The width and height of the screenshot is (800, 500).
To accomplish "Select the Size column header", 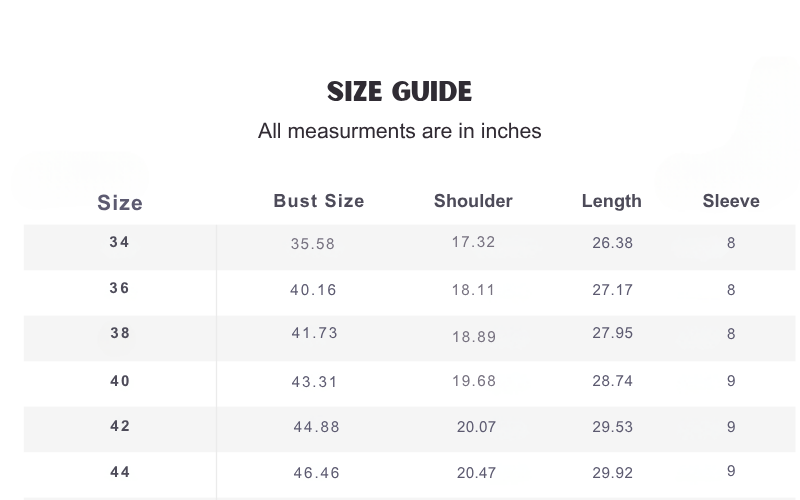I will point(120,203).
